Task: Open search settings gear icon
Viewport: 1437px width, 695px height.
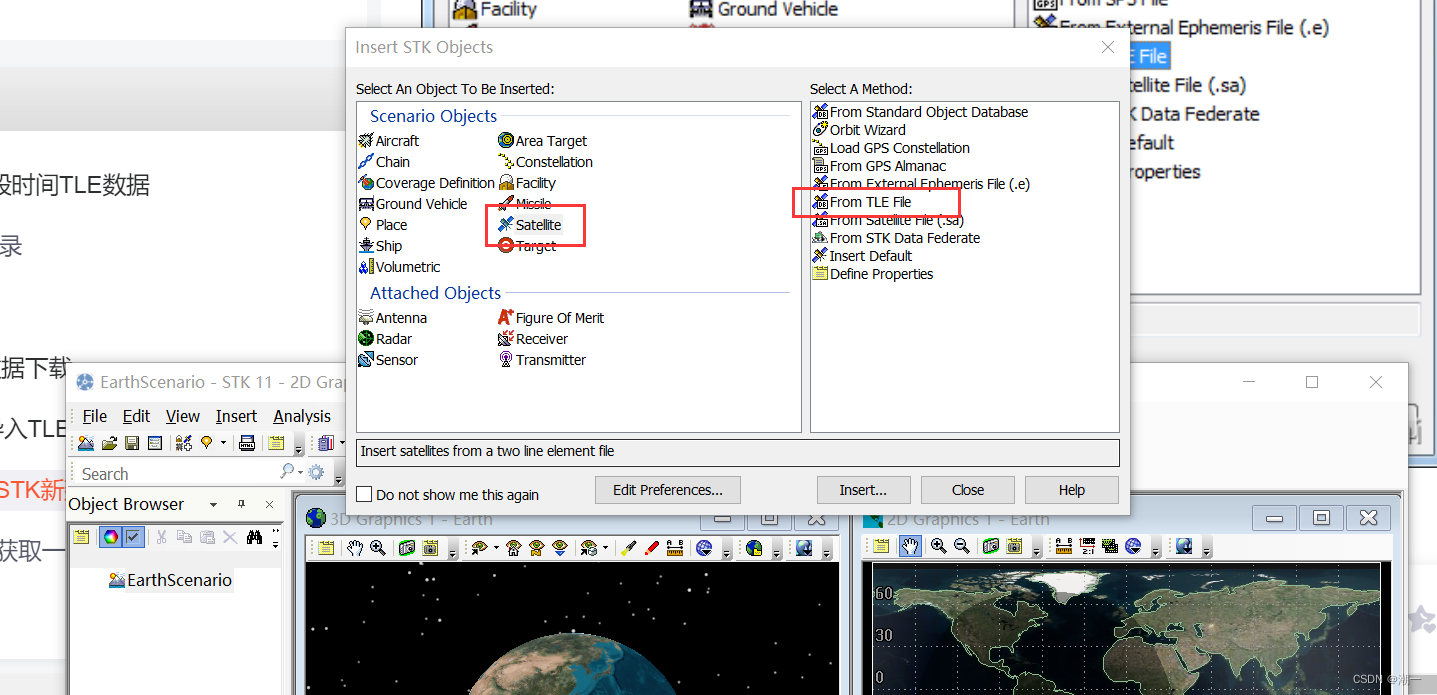Action: point(316,472)
